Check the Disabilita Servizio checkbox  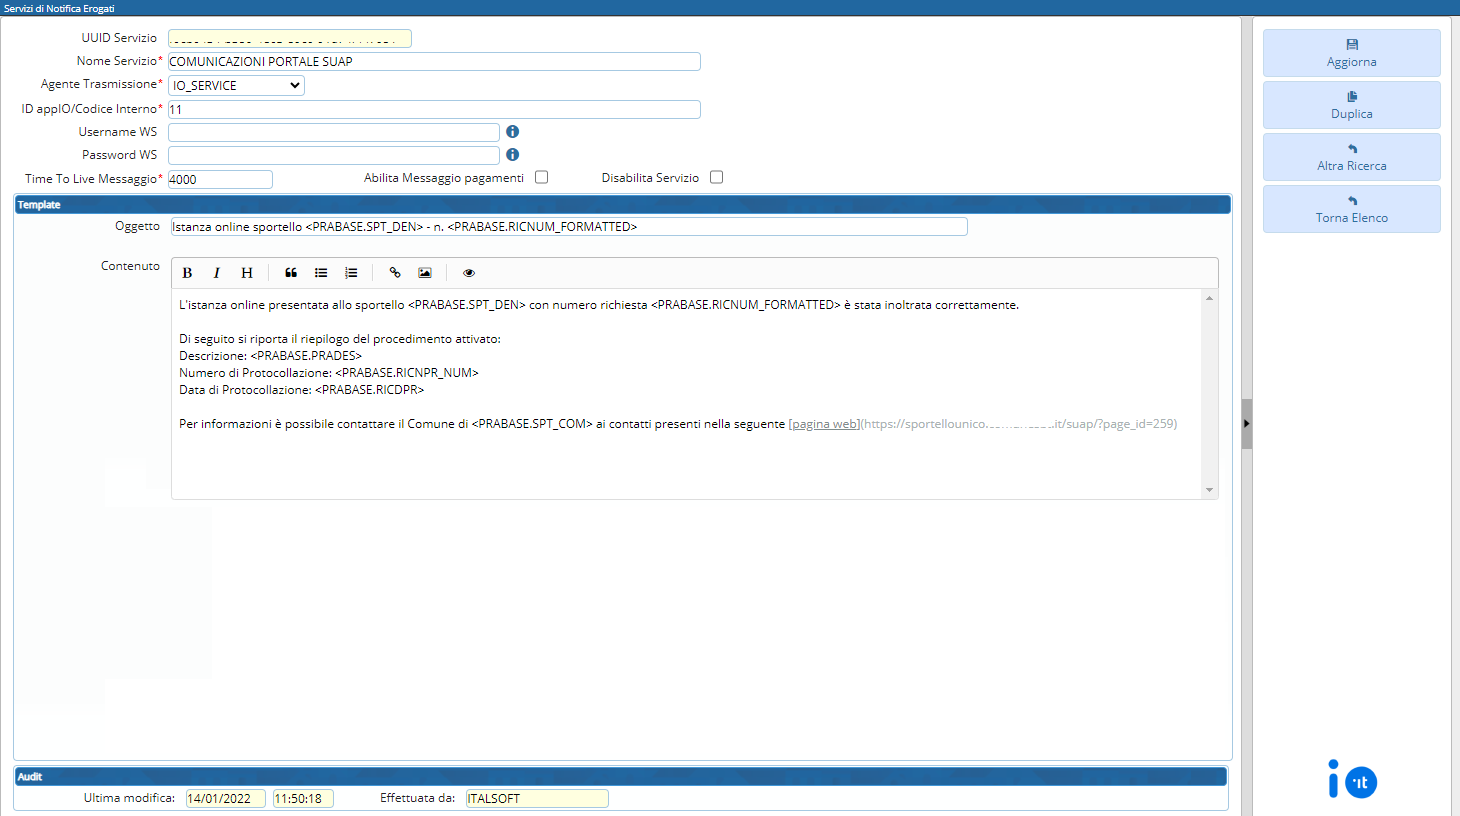pos(717,177)
